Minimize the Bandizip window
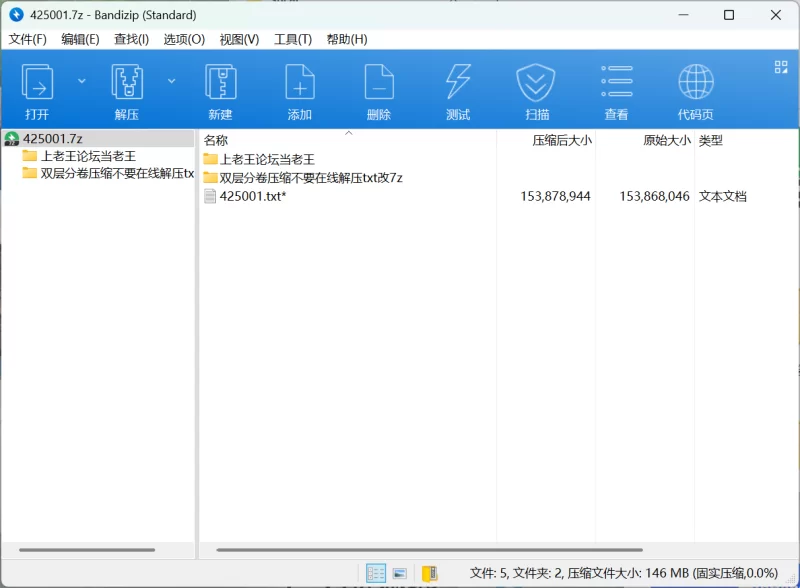Image resolution: width=800 pixels, height=588 pixels. tap(683, 15)
